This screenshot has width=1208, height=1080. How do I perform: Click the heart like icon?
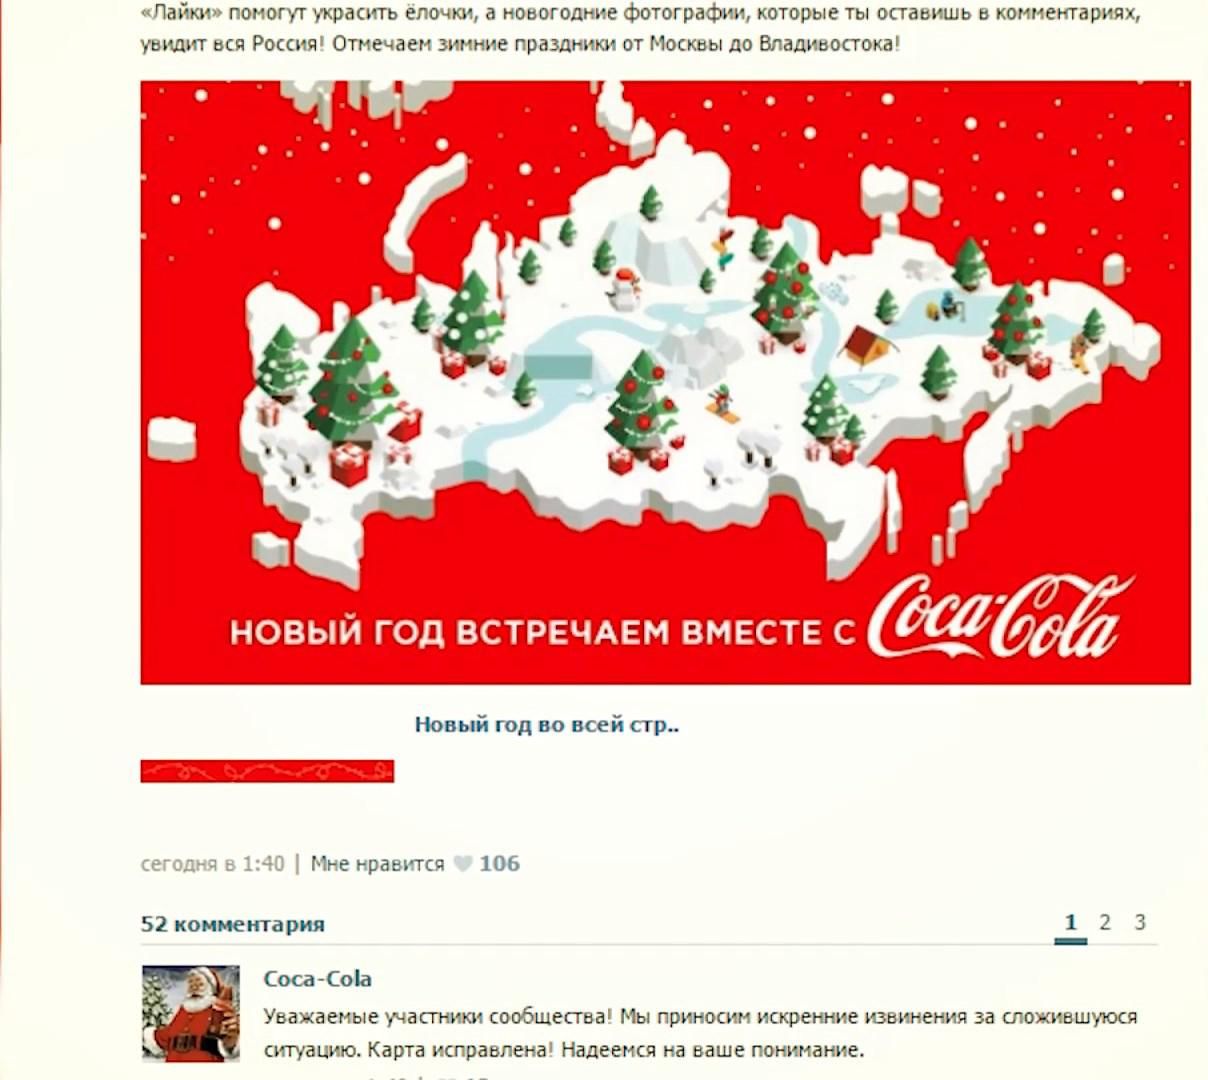click(462, 864)
